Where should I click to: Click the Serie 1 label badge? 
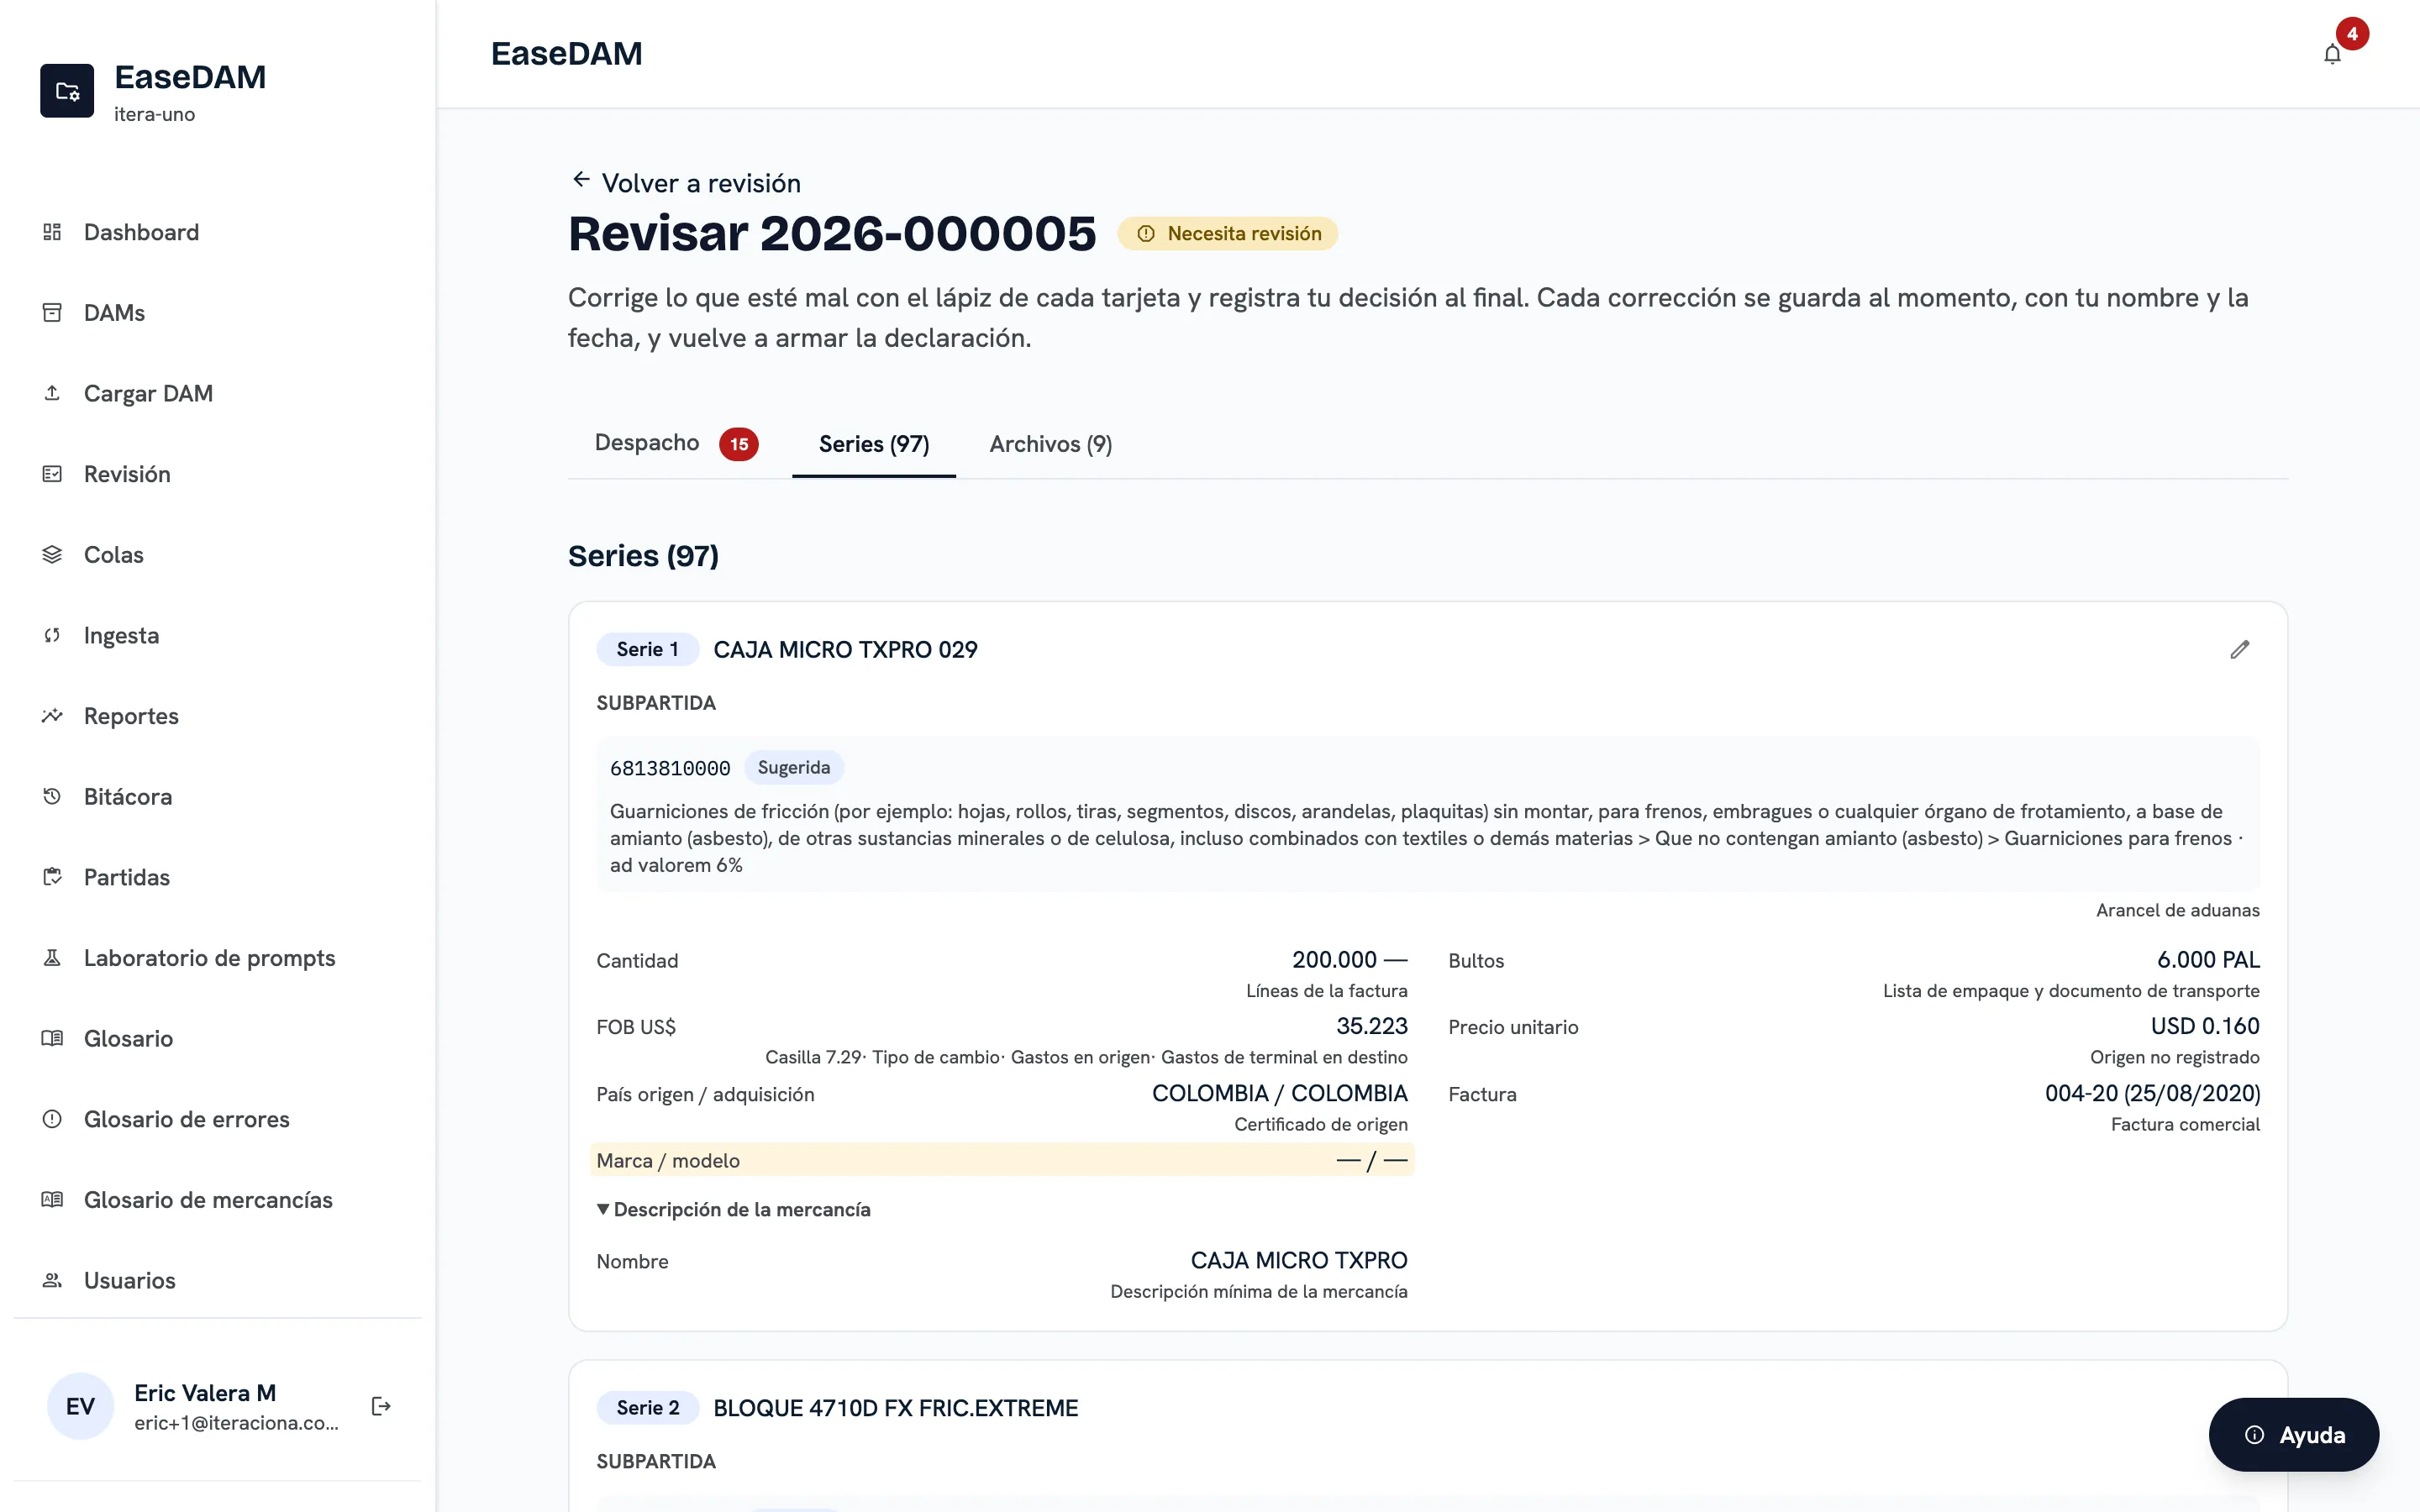(x=647, y=650)
